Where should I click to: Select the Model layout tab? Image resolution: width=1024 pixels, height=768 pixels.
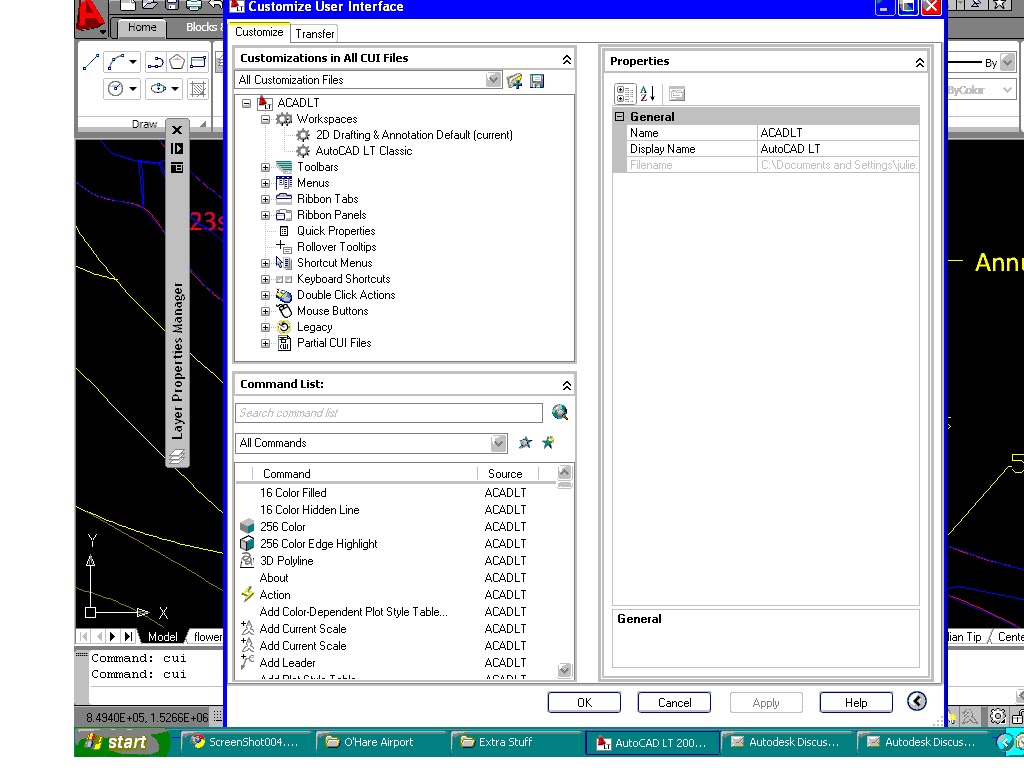[x=163, y=637]
